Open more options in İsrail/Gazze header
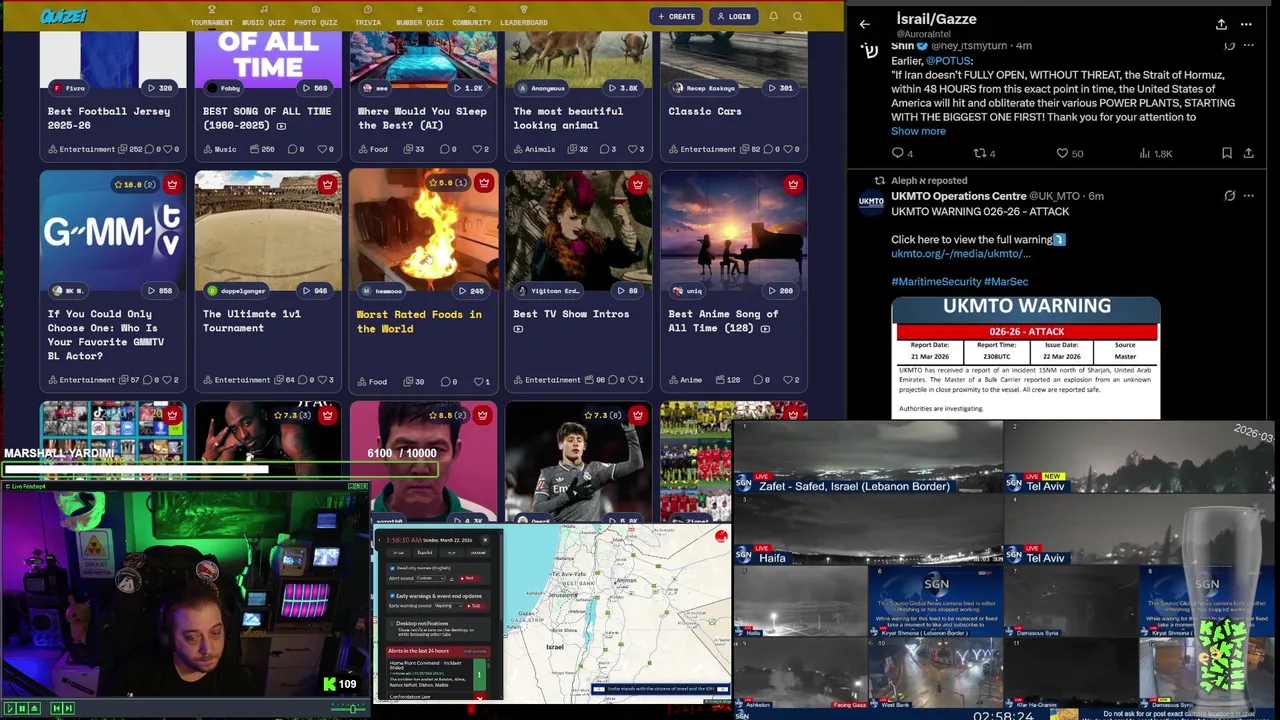1280x720 pixels. click(1246, 25)
